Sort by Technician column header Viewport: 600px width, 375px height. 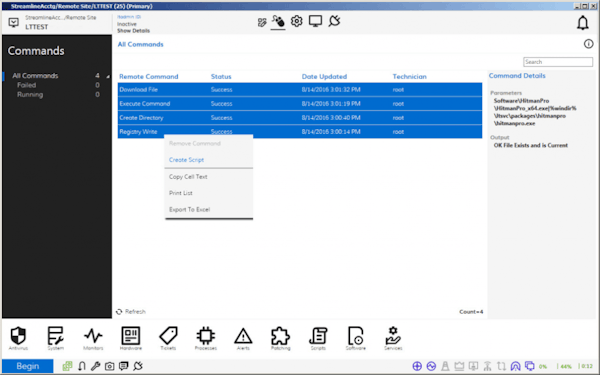tap(409, 77)
